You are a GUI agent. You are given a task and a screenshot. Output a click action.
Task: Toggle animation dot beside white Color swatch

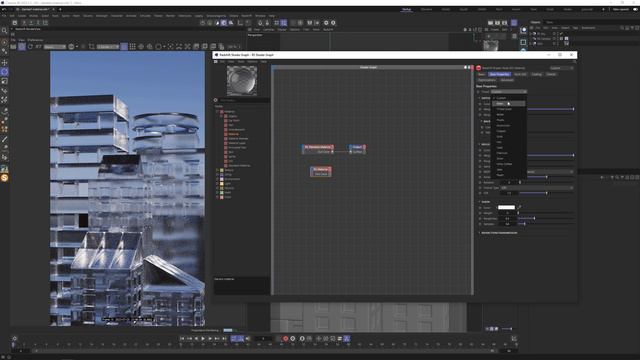point(480,207)
